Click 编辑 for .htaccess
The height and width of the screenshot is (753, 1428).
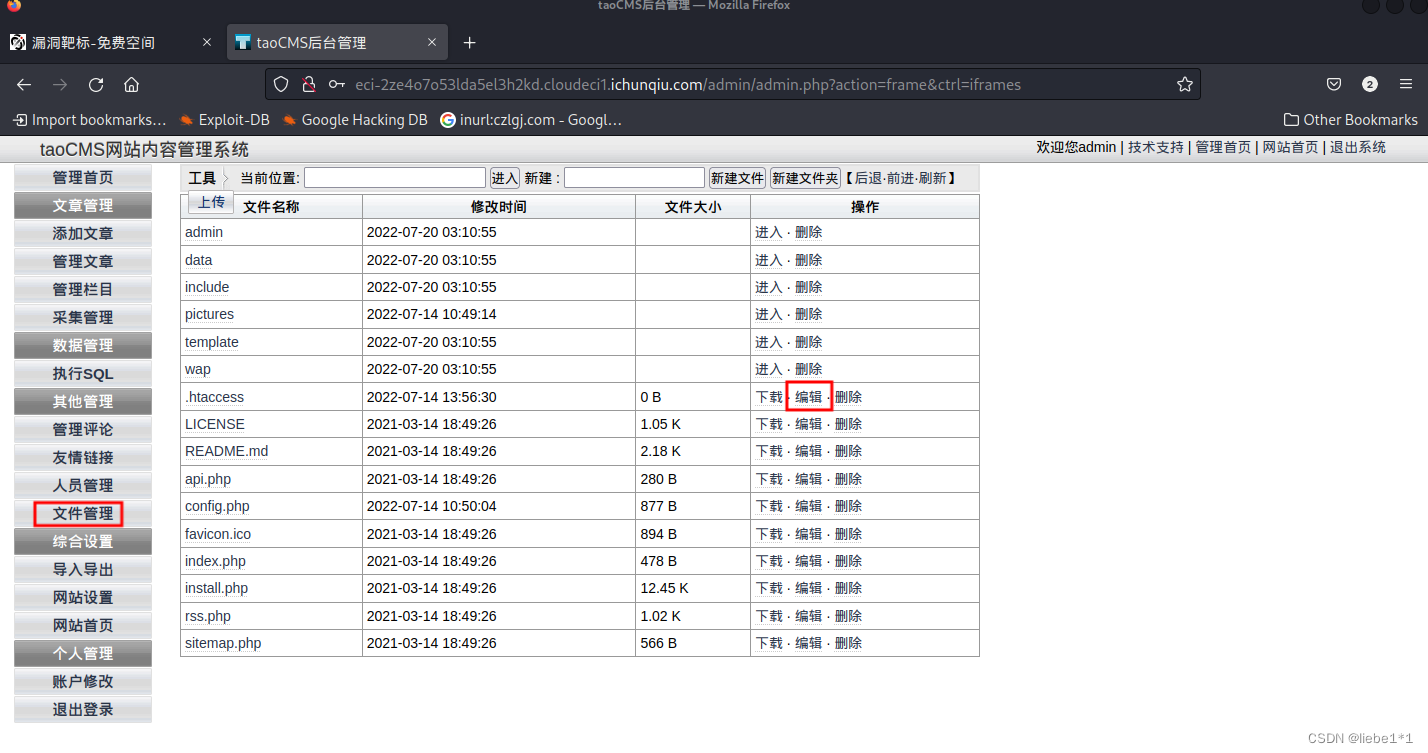click(x=808, y=397)
